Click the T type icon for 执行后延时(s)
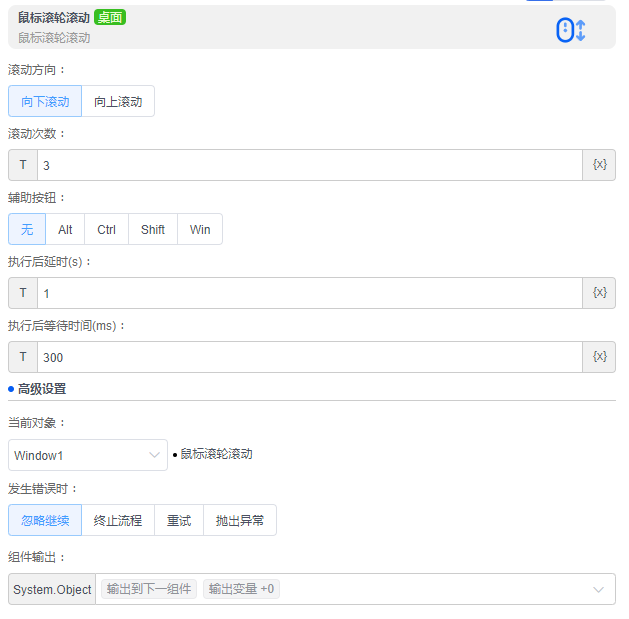629x619 pixels. (x=23, y=293)
